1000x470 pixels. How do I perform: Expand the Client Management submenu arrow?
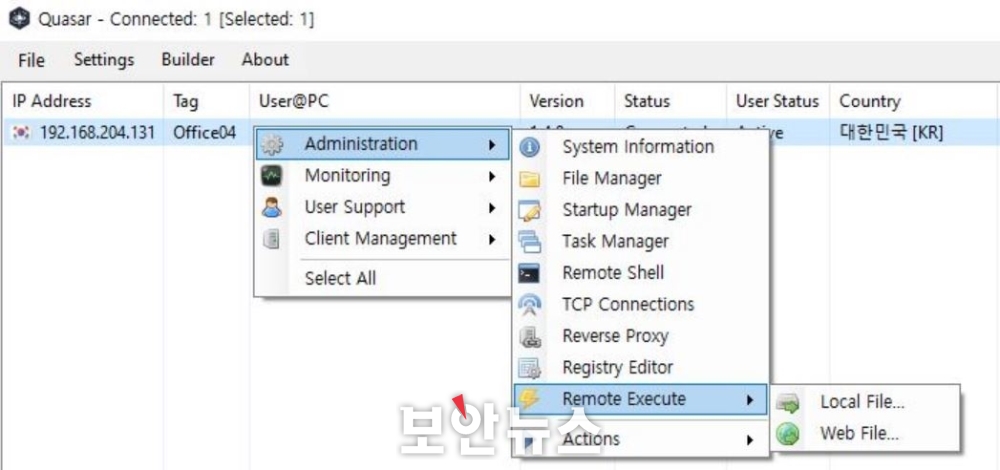click(492, 240)
